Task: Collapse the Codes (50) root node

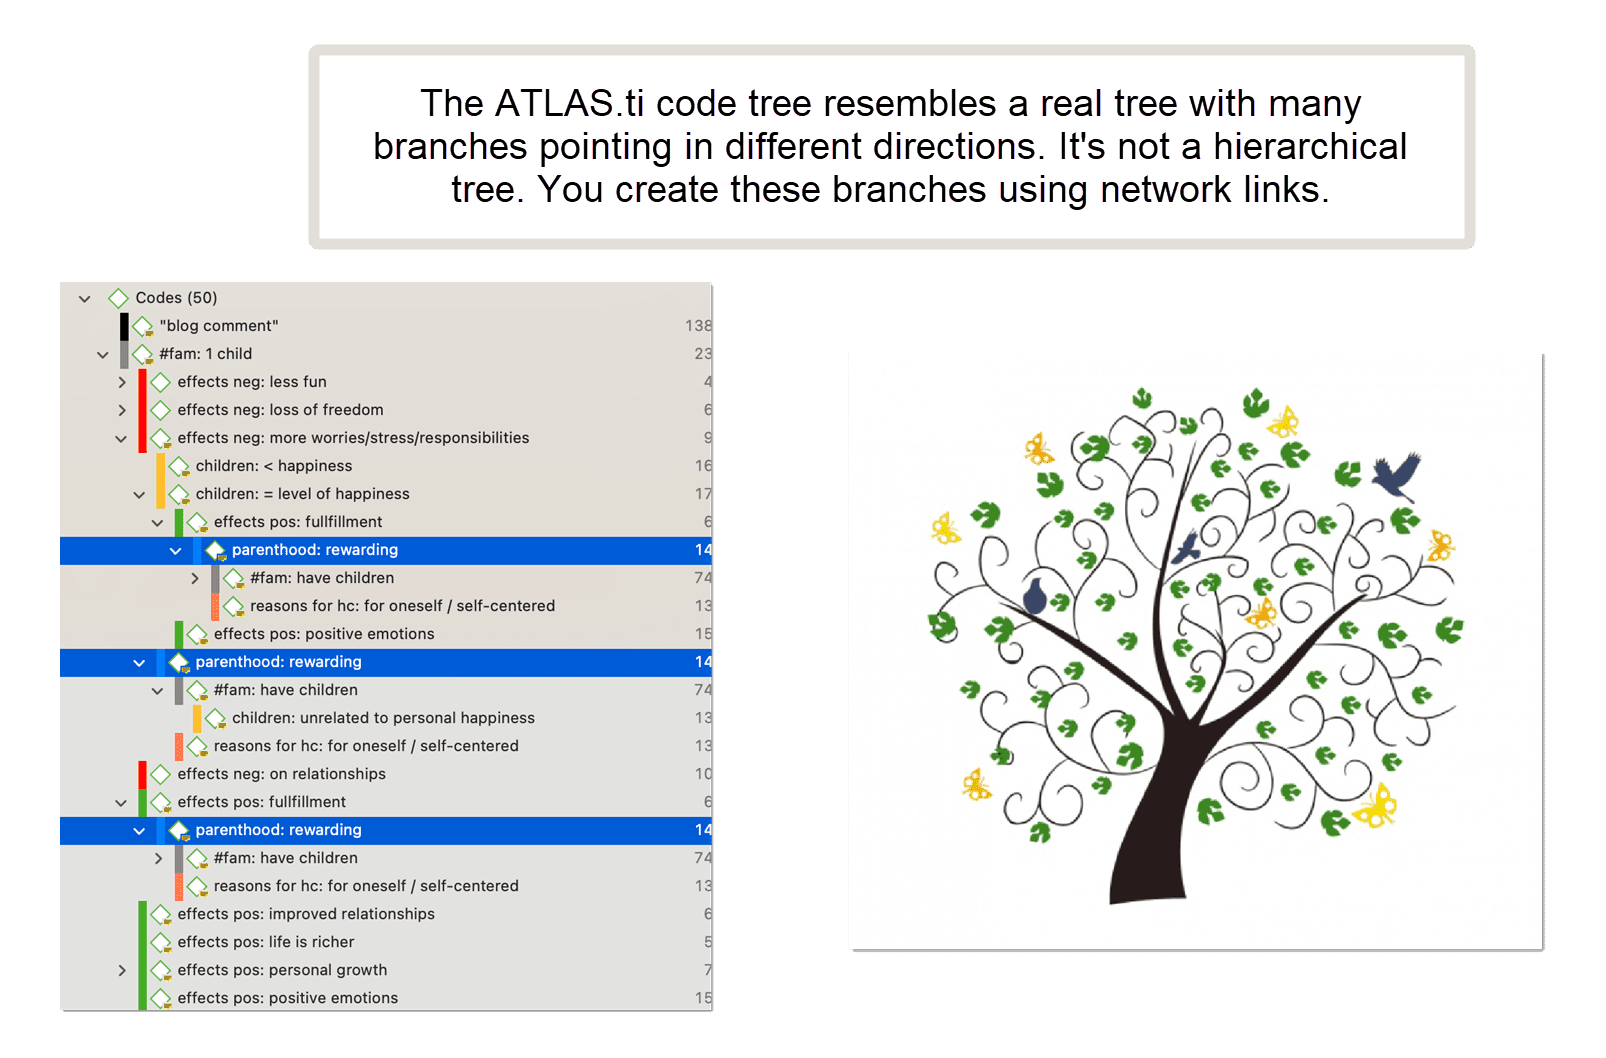Action: pyautogui.click(x=85, y=298)
